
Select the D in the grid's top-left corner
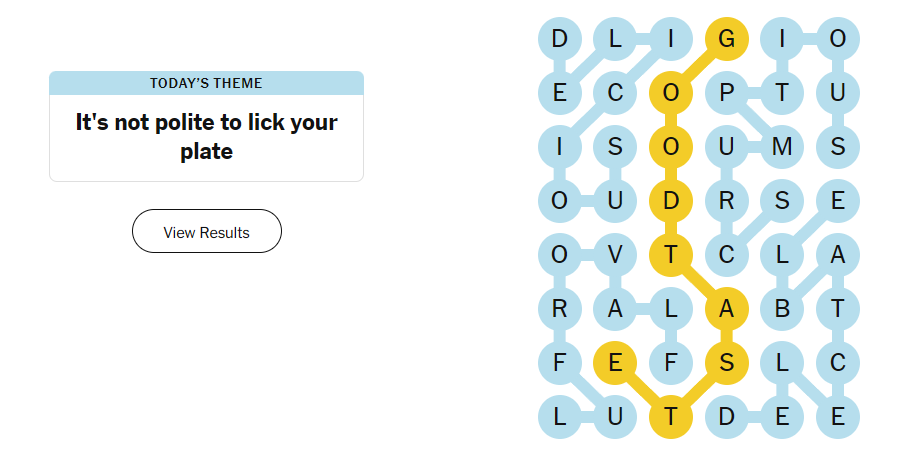tap(559, 39)
